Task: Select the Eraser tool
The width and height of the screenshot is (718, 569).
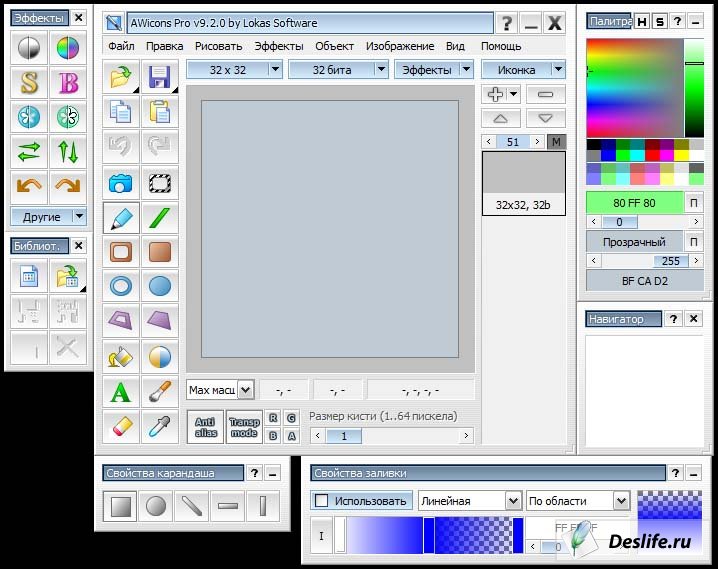Action: click(121, 427)
